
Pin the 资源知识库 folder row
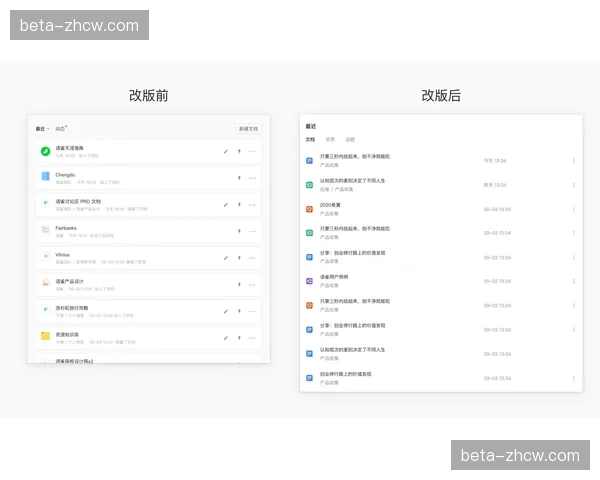coord(239,338)
